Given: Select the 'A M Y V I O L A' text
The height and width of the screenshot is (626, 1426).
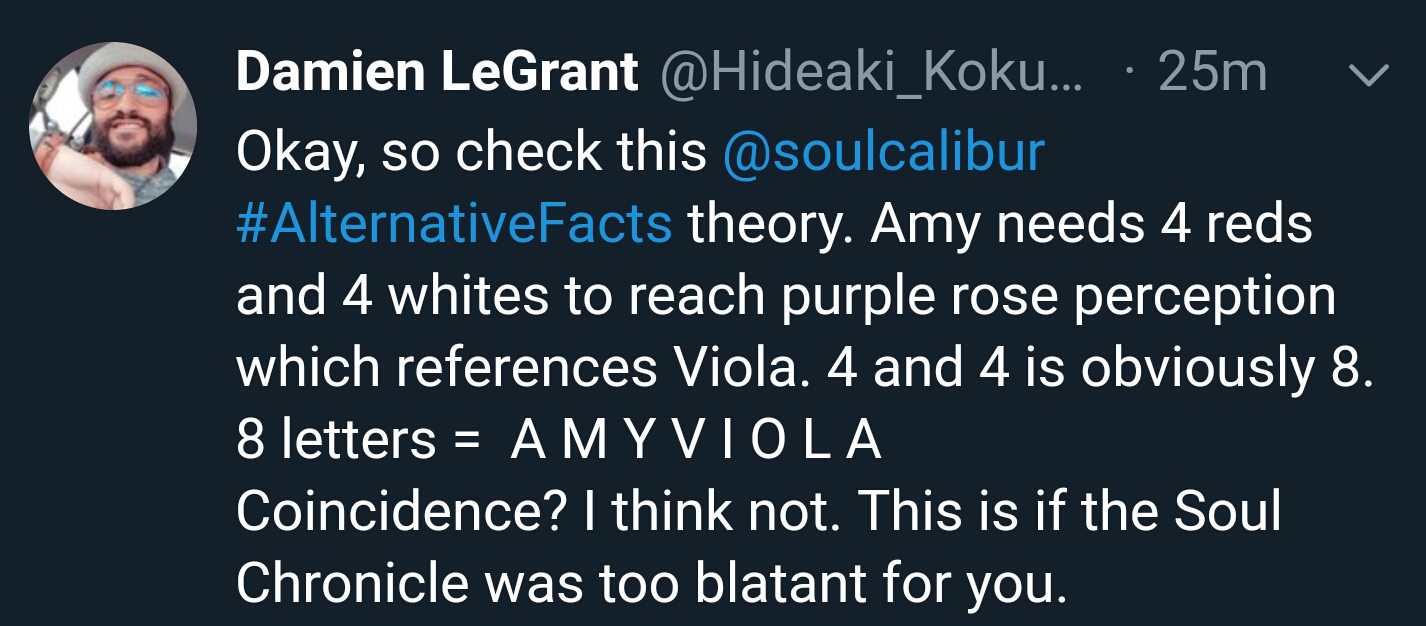Looking at the screenshot, I should 696,441.
